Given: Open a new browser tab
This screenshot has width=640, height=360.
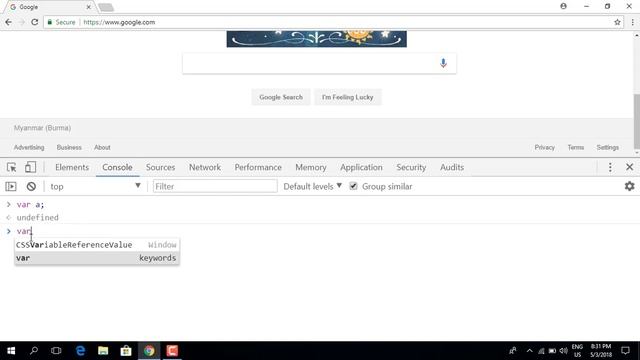Looking at the screenshot, I should [106, 7].
